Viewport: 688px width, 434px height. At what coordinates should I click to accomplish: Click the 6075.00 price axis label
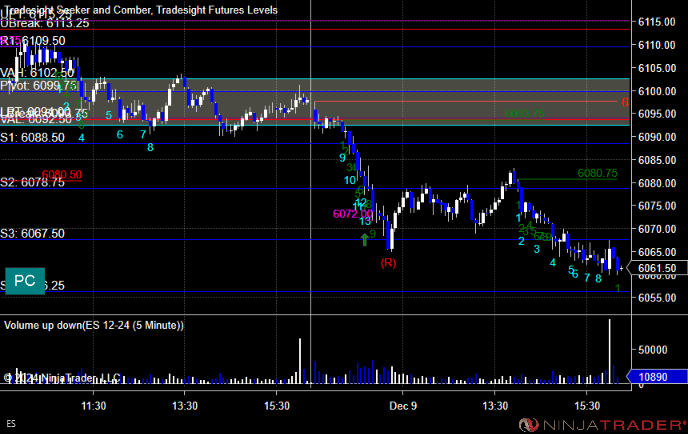(x=656, y=206)
